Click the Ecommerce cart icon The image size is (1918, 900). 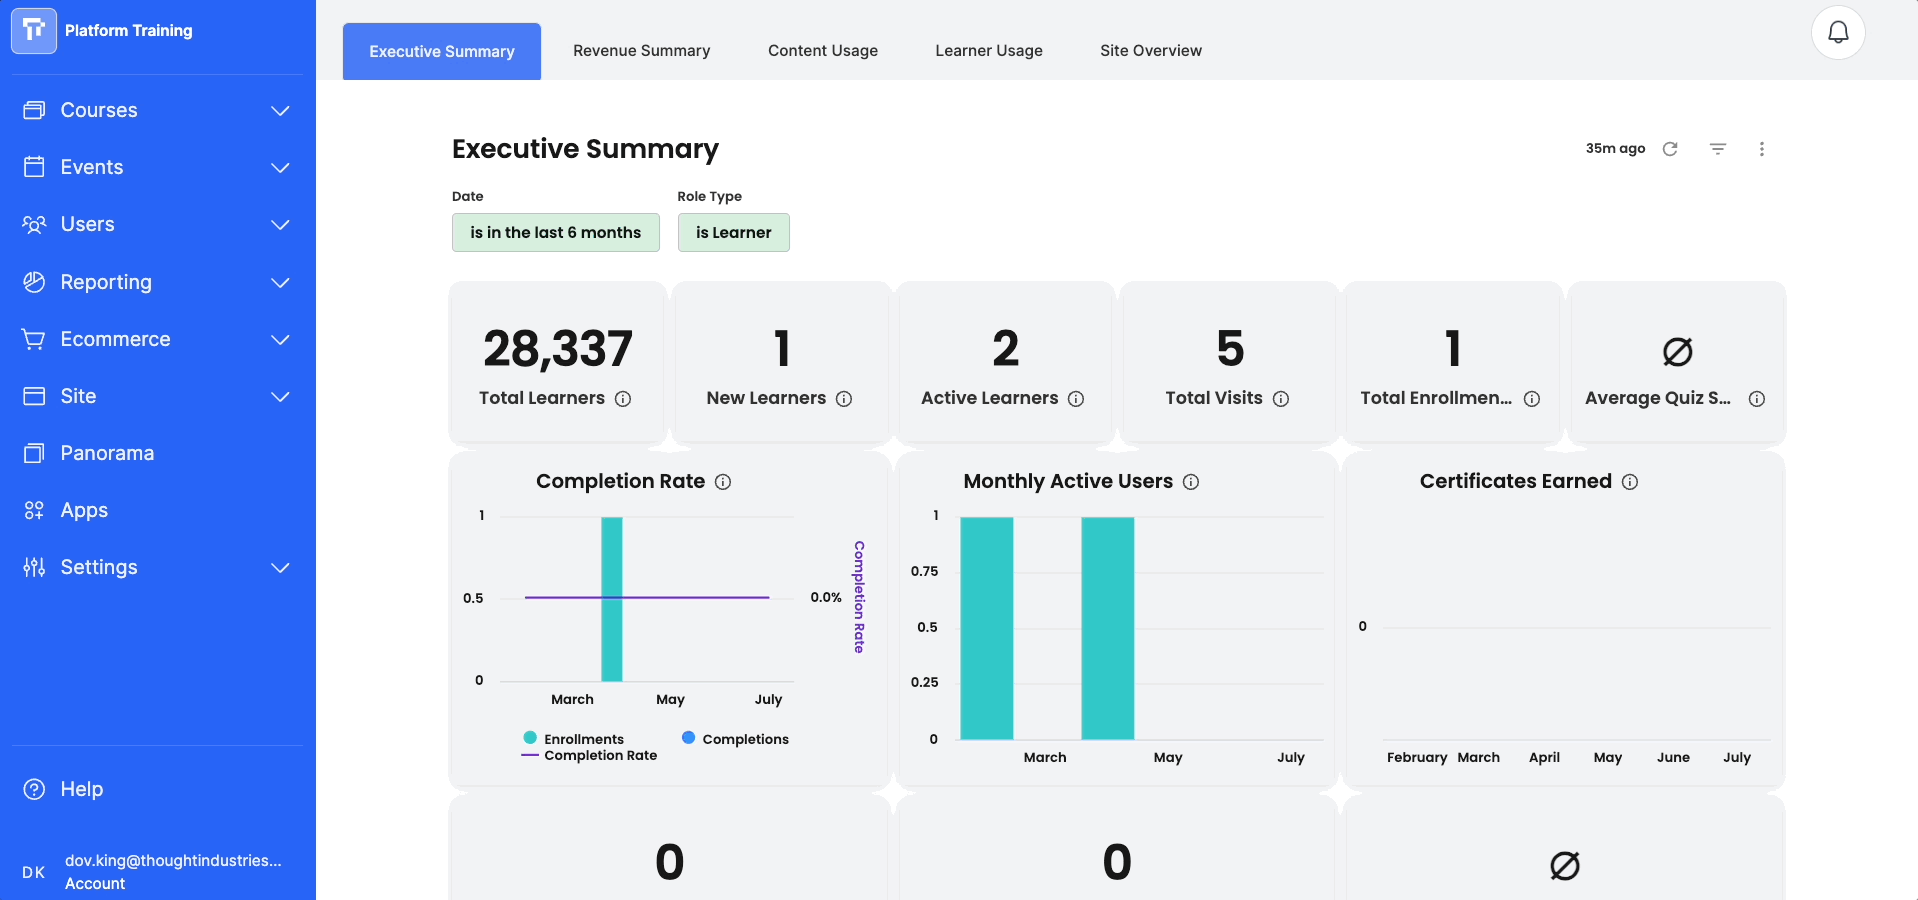[34, 339]
